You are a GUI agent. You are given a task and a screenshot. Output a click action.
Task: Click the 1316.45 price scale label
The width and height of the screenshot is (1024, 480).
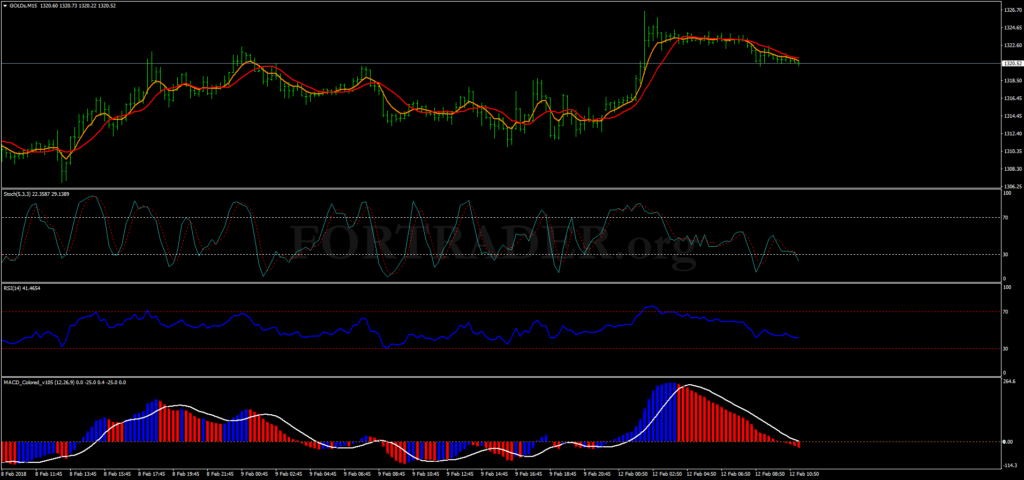1012,99
